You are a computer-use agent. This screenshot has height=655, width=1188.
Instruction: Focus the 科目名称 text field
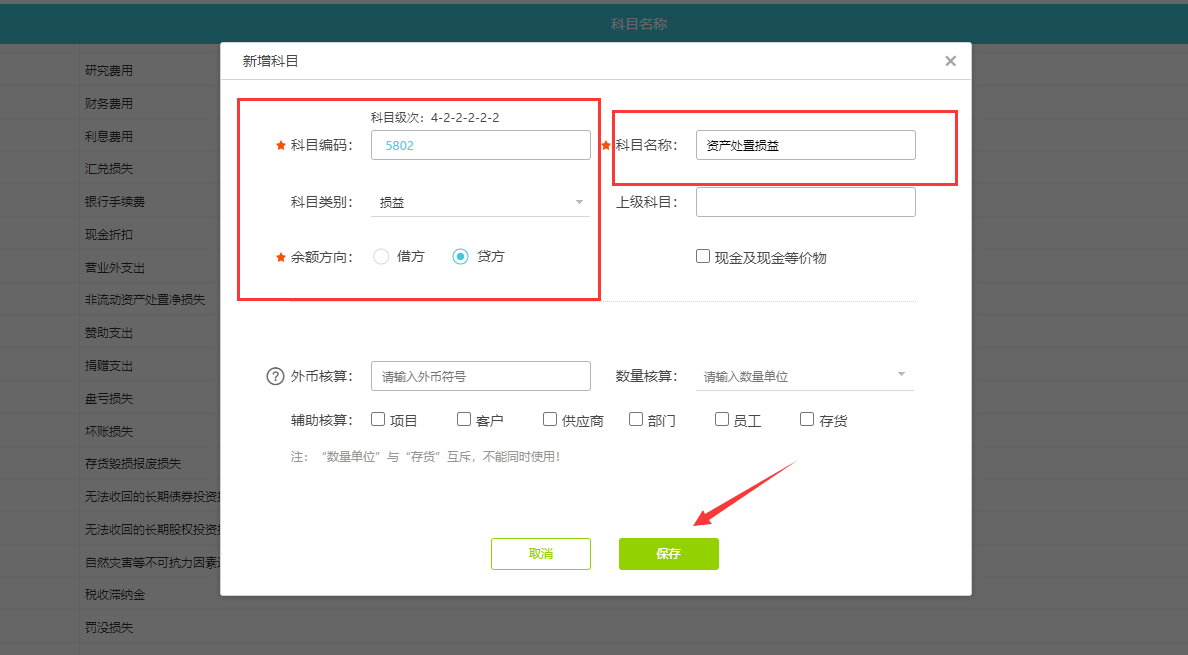[x=805, y=145]
